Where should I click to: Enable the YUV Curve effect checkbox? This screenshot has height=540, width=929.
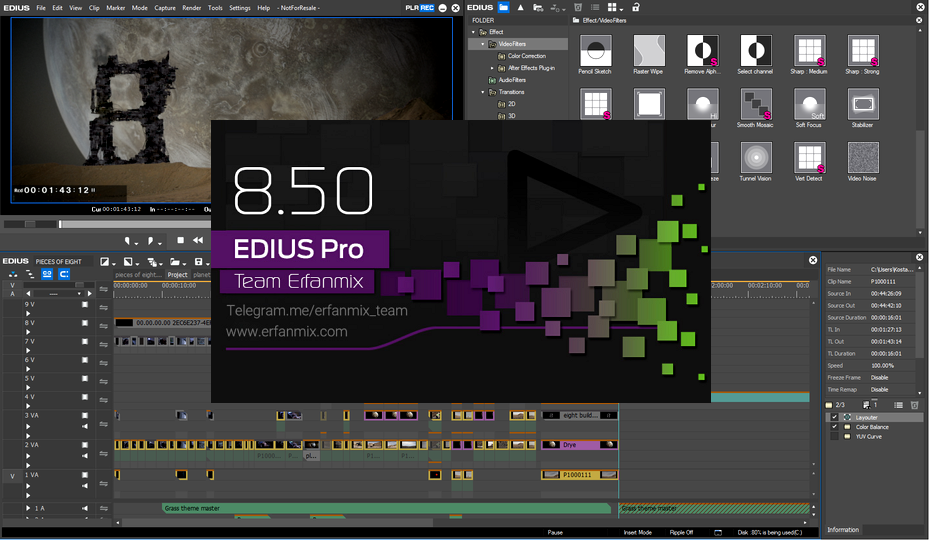[x=834, y=436]
